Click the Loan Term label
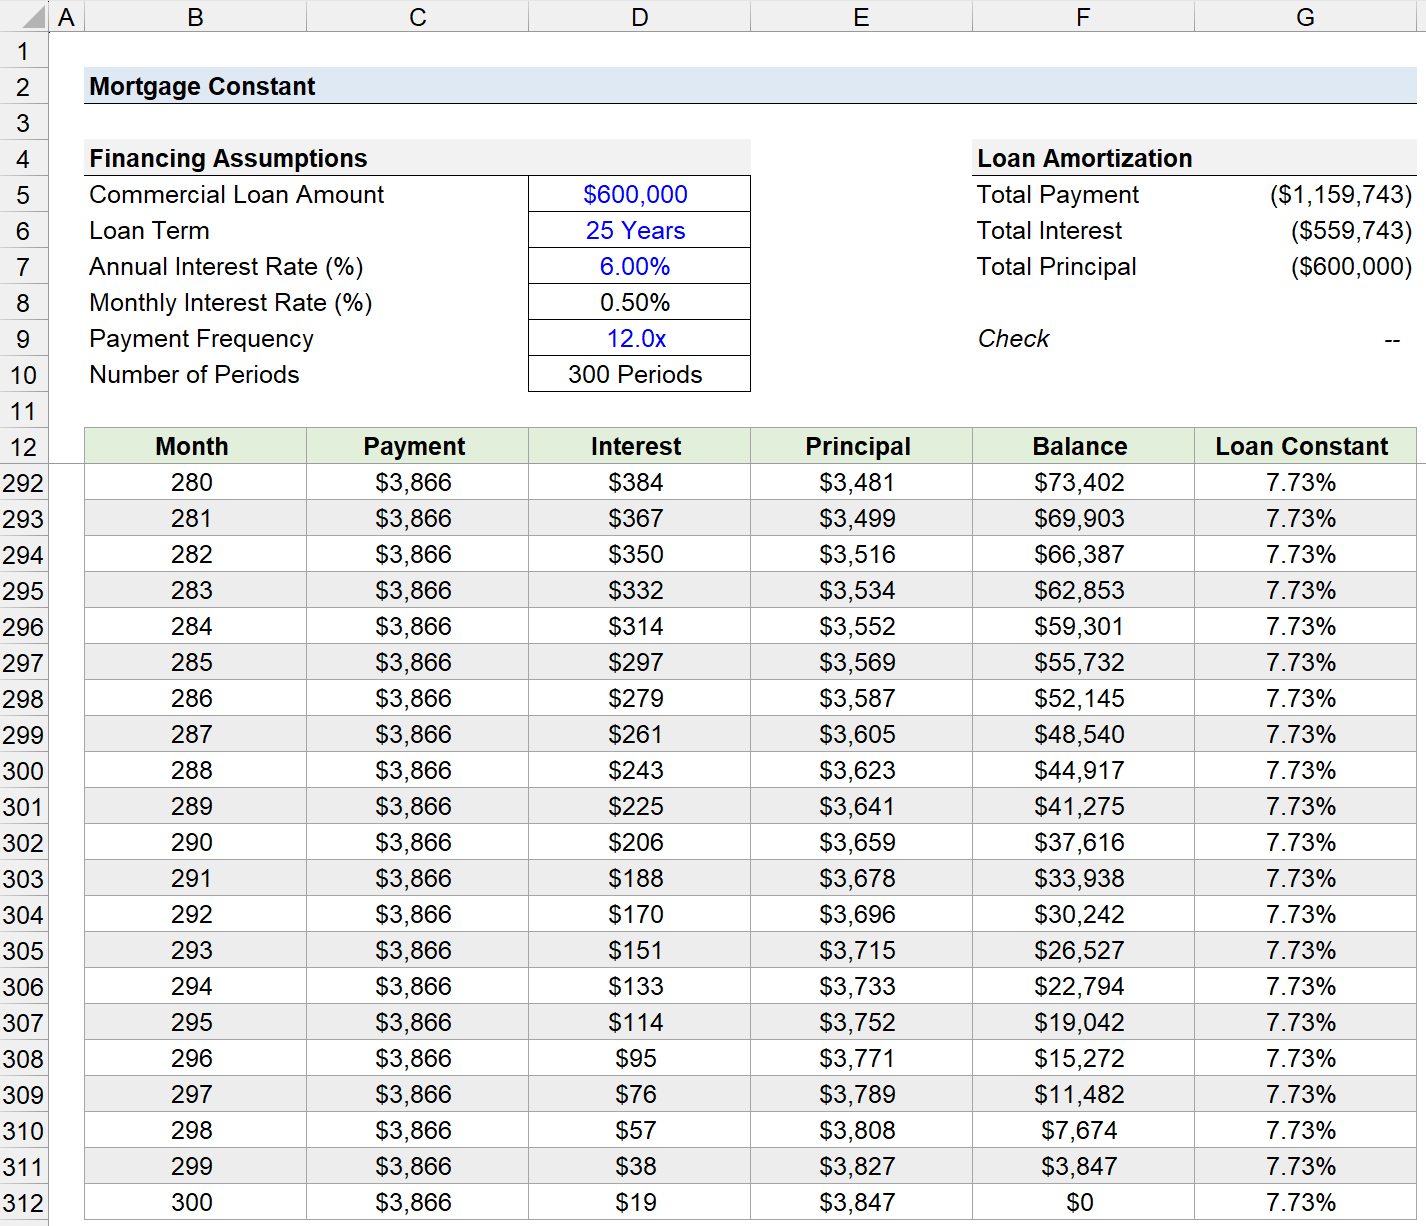This screenshot has width=1426, height=1226. [149, 231]
